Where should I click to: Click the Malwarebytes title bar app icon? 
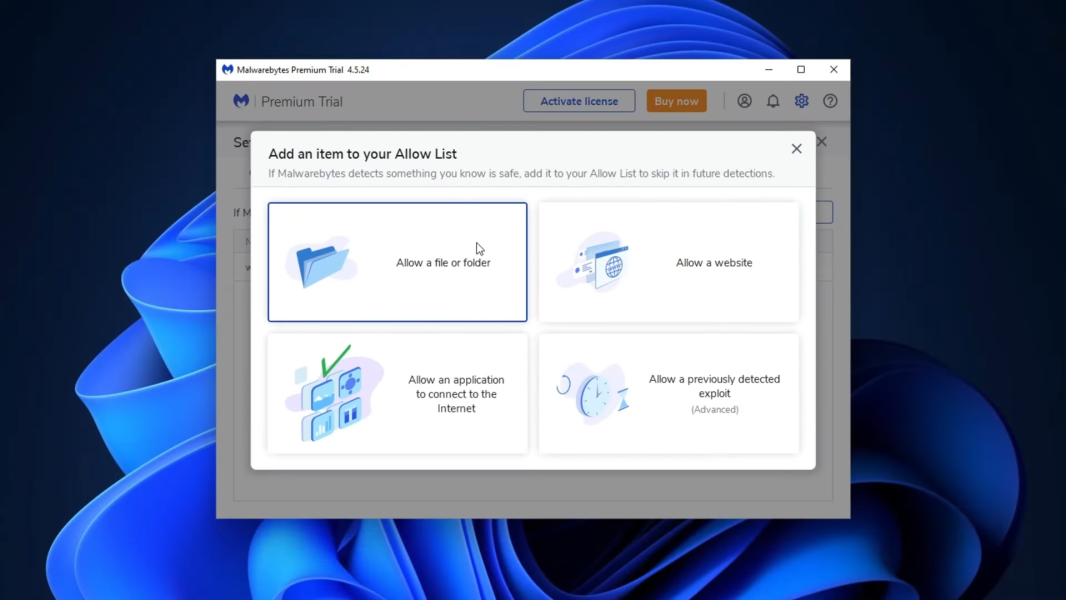click(x=227, y=69)
